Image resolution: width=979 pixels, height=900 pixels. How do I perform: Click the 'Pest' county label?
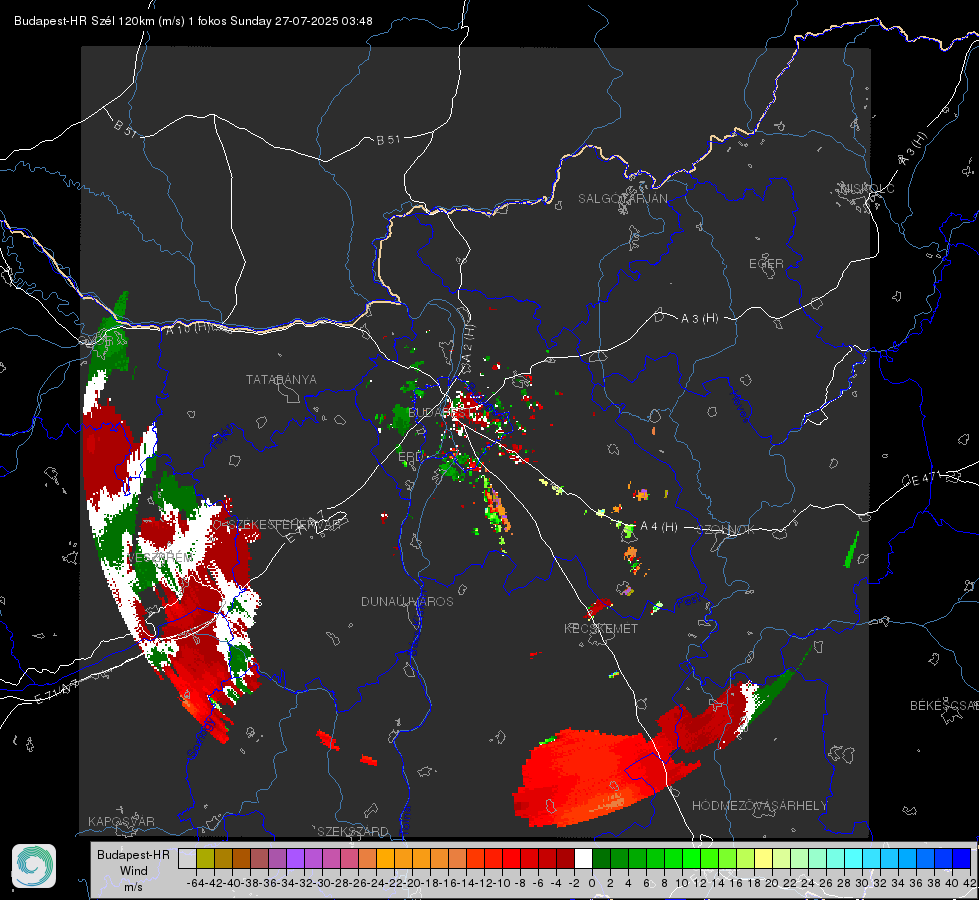pos(689,602)
